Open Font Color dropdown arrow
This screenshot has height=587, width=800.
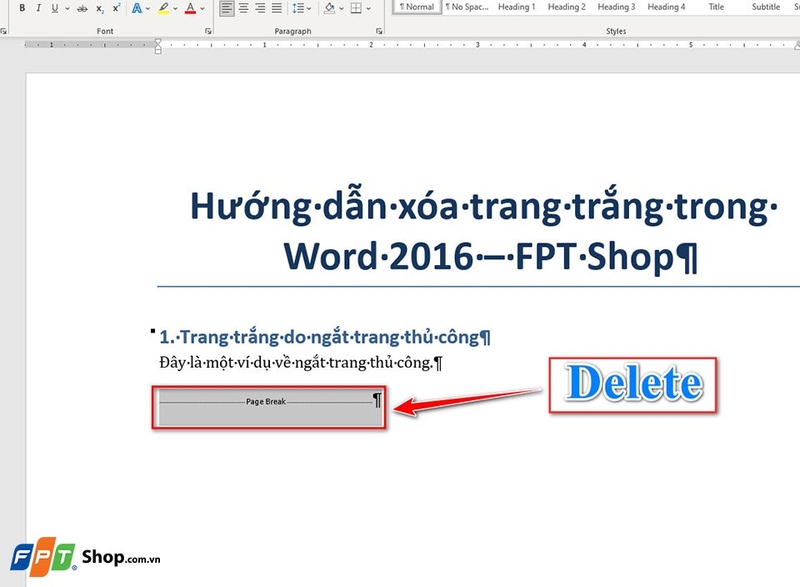[x=203, y=8]
